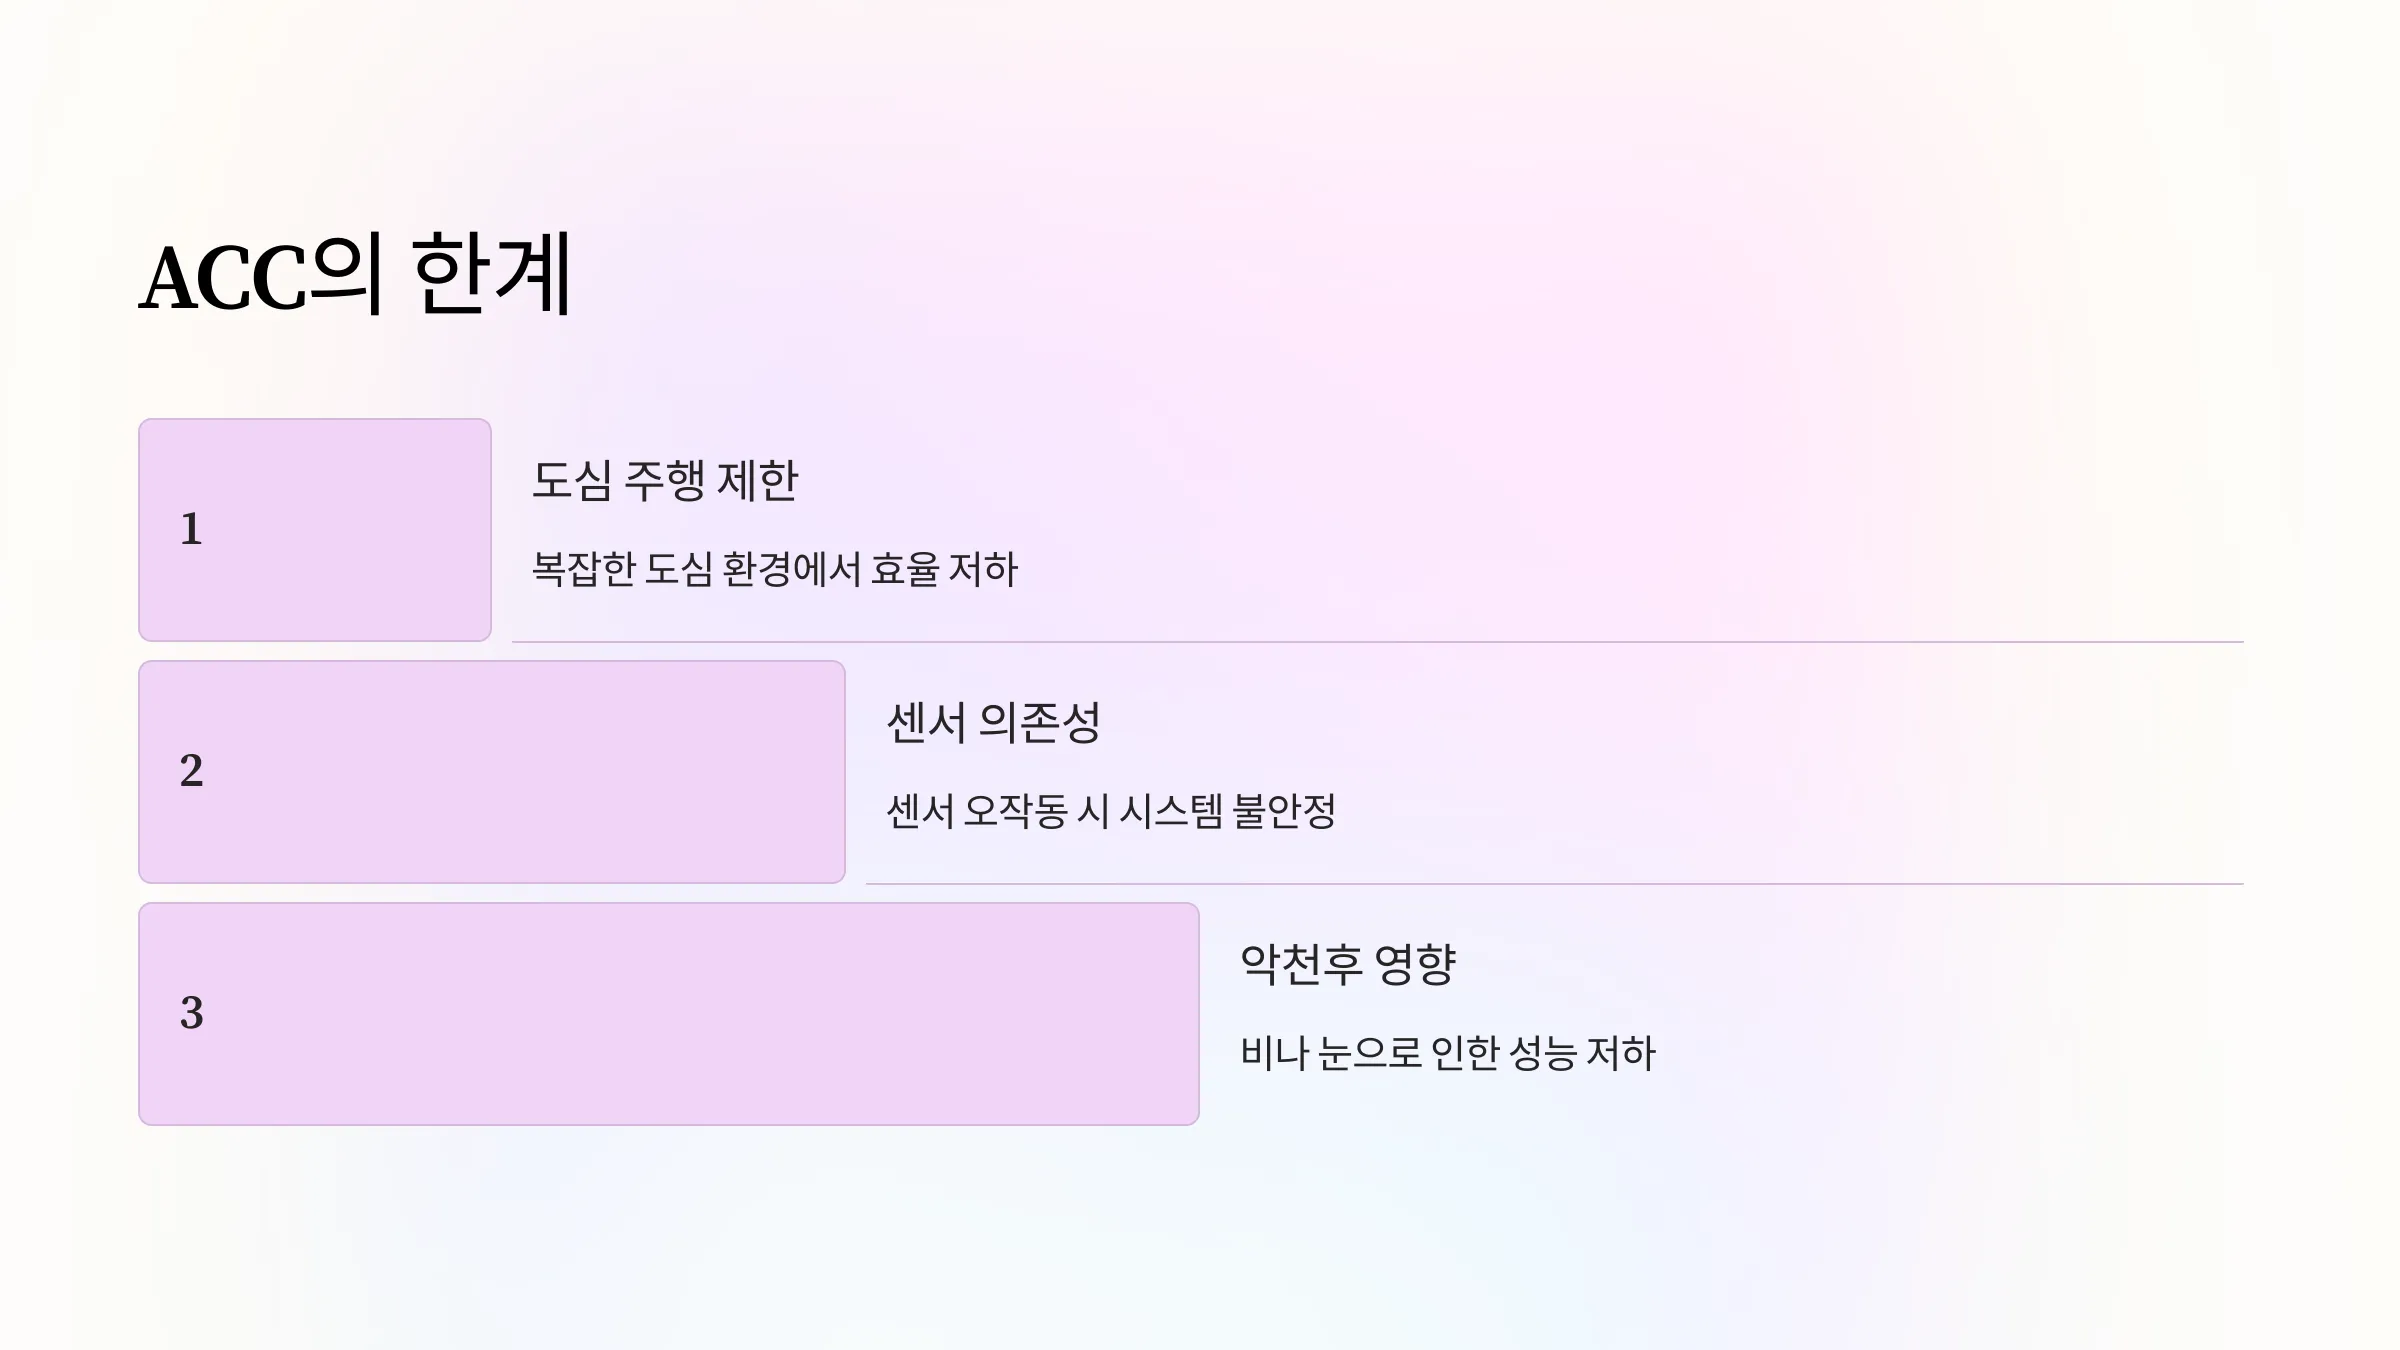2400x1350 pixels.
Task: Click the divider line under first item
Action: (1378, 642)
